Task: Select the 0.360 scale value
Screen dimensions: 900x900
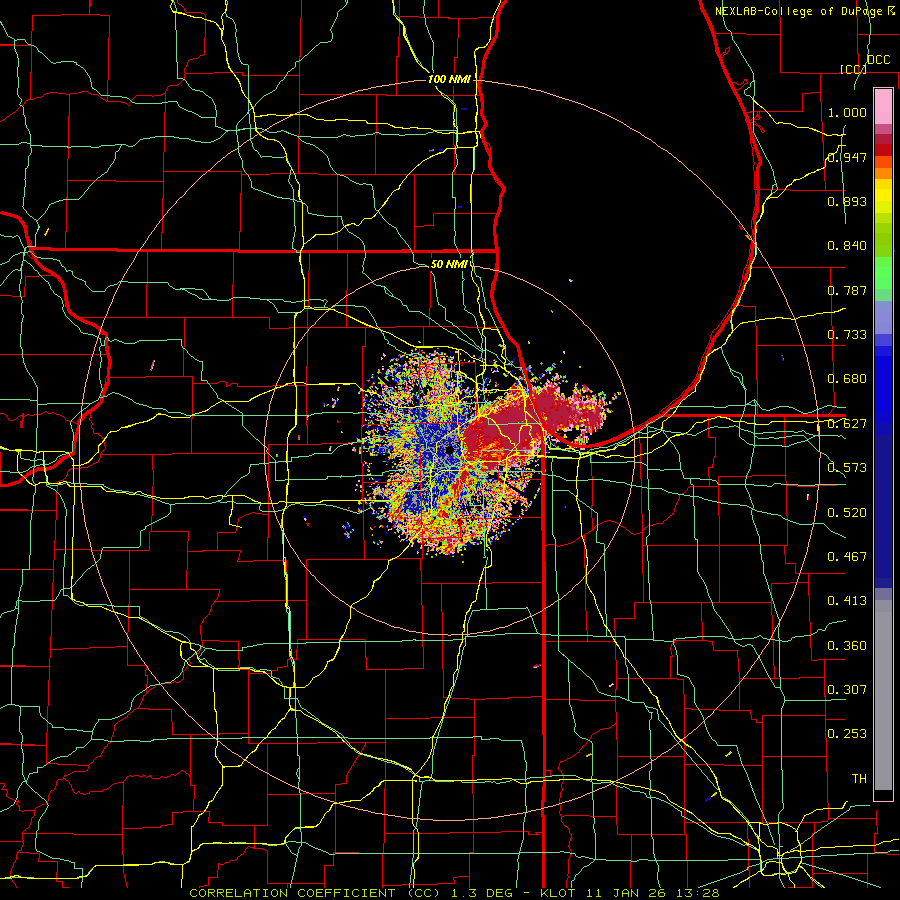Action: 847,646
